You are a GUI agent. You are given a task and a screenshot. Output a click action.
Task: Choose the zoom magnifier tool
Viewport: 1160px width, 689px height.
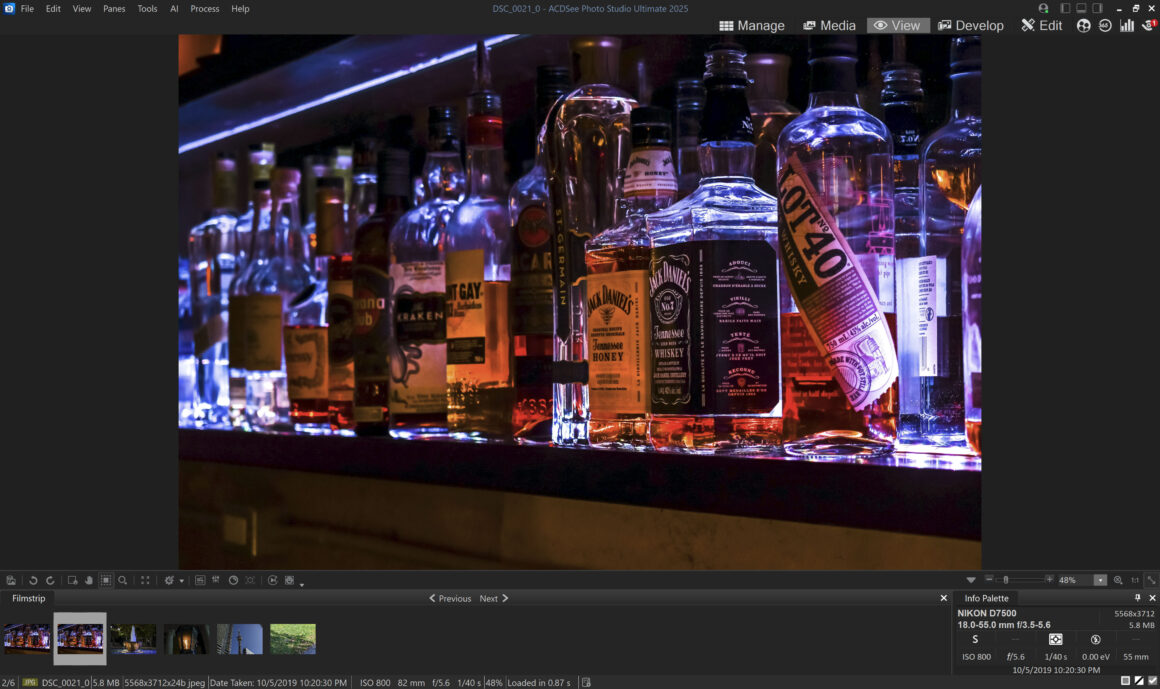pyautogui.click(x=123, y=581)
